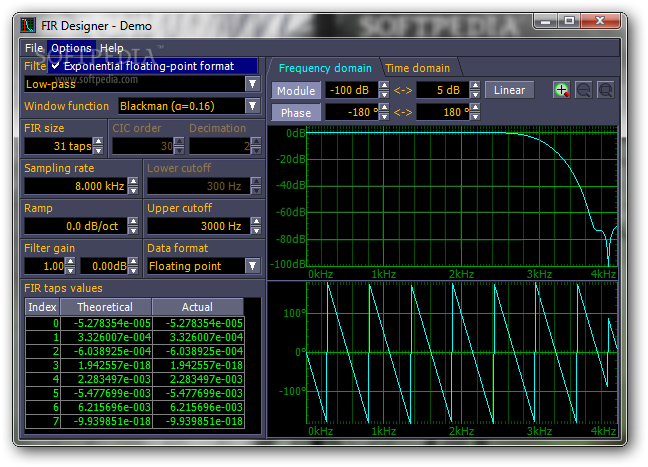The image size is (648, 467).
Task: Click the red cutoff marker in phase plot
Action: pyautogui.click(x=539, y=353)
